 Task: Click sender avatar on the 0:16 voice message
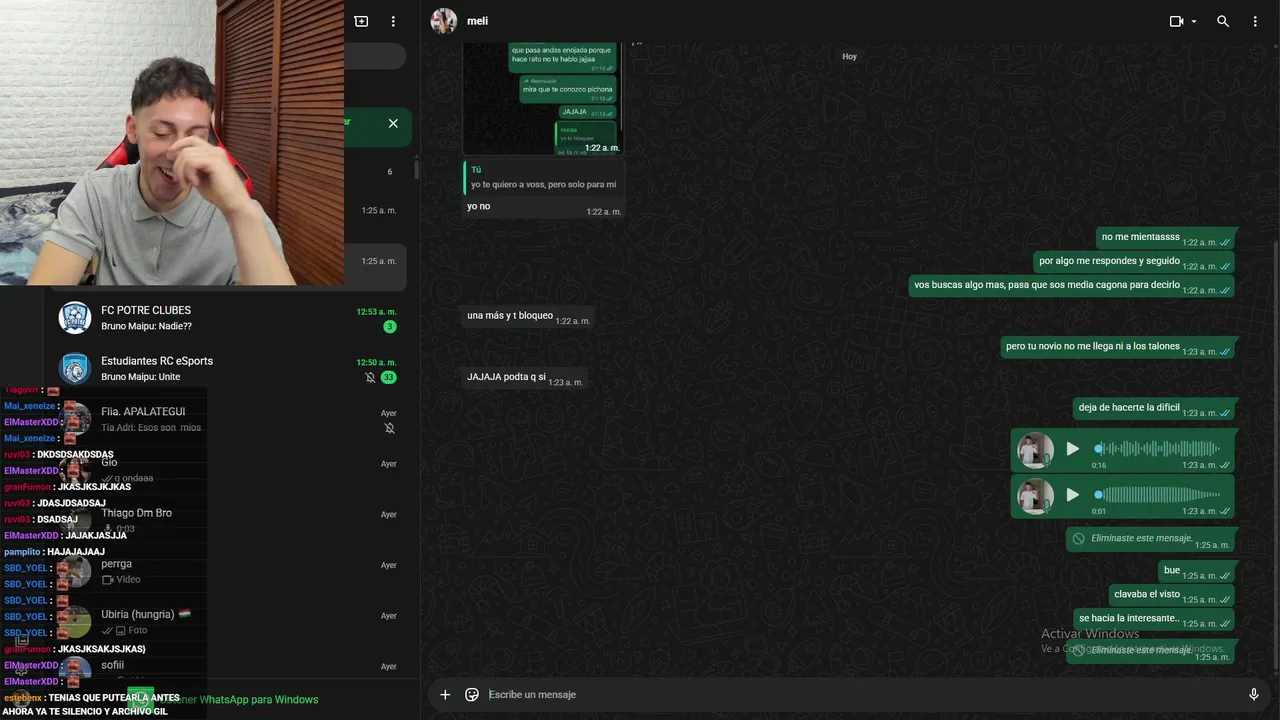point(1035,450)
